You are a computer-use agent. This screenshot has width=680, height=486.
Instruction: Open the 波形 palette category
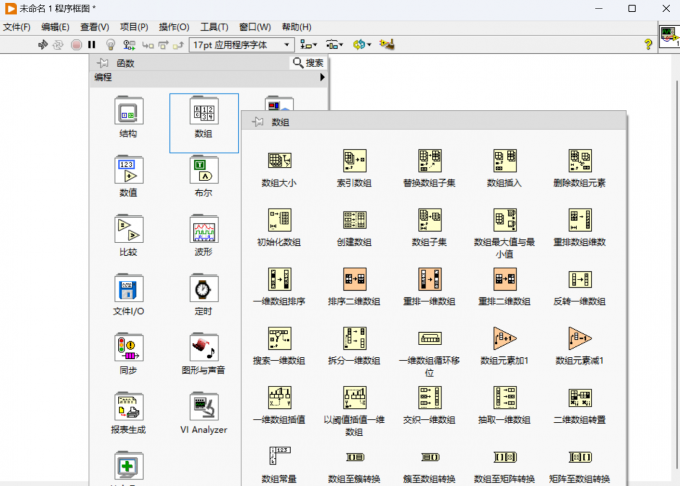204,229
